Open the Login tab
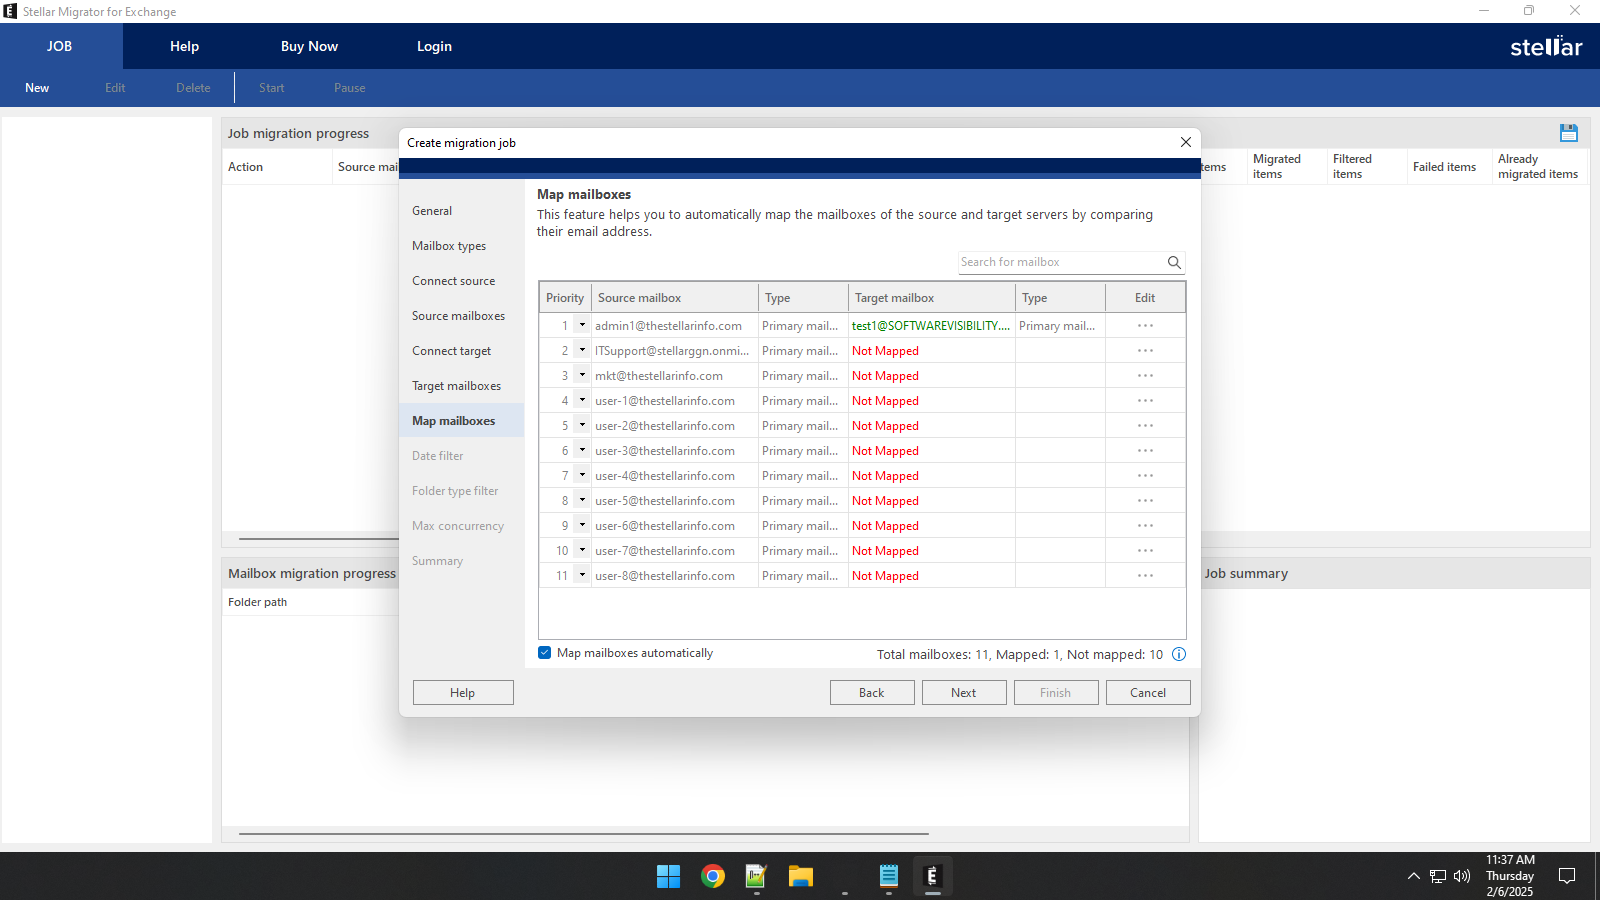Viewport: 1600px width, 900px height. click(434, 46)
